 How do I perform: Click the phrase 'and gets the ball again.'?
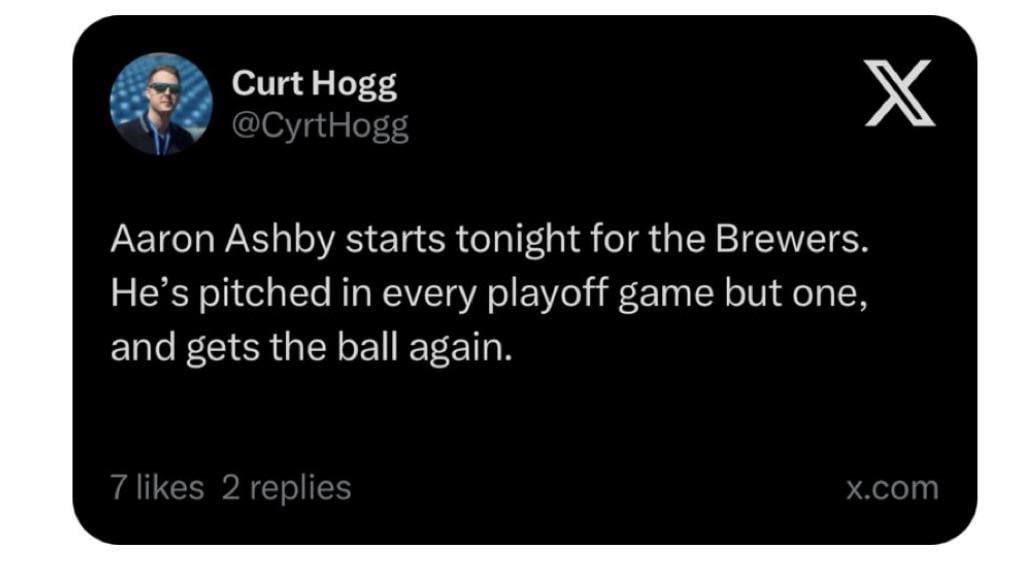[x=310, y=348]
